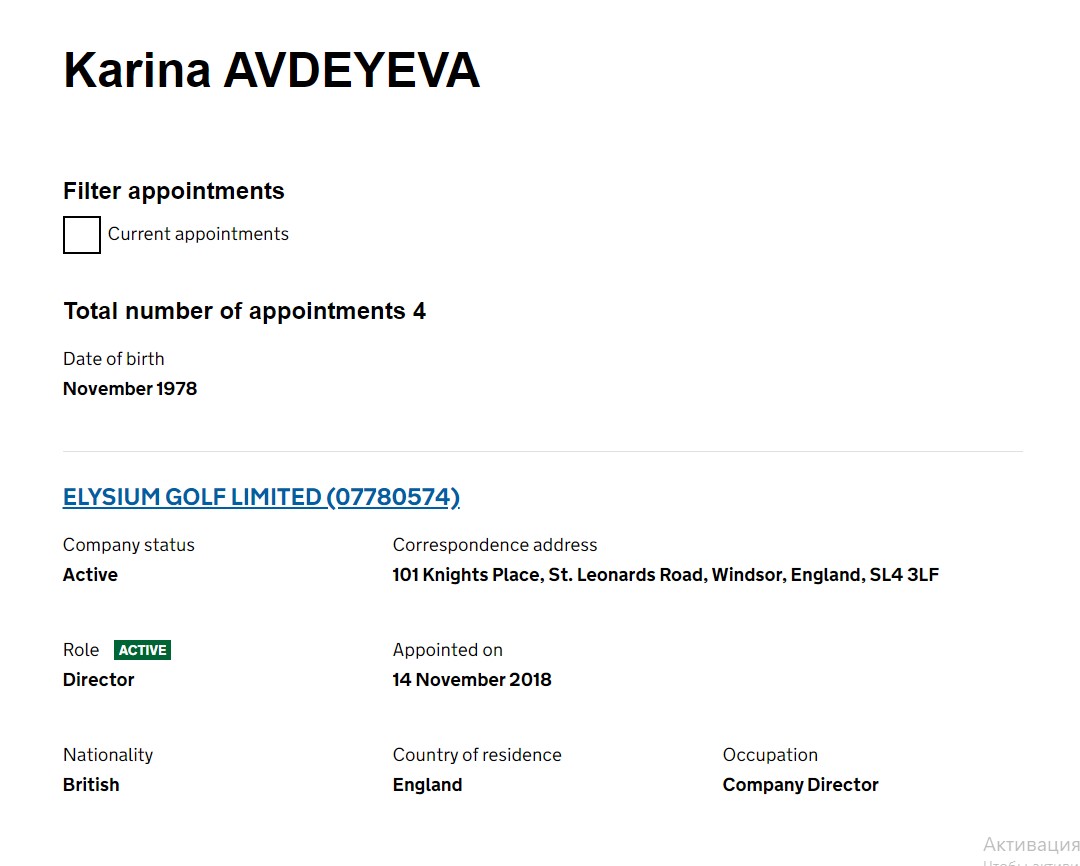This screenshot has width=1080, height=866.
Task: Click the Director role value
Action: pyautogui.click(x=98, y=680)
